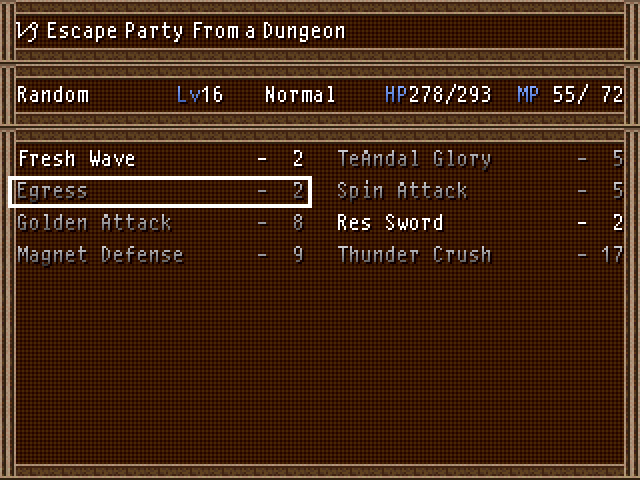Click the Lv16 level indicator
This screenshot has width=640, height=480.
(200, 95)
